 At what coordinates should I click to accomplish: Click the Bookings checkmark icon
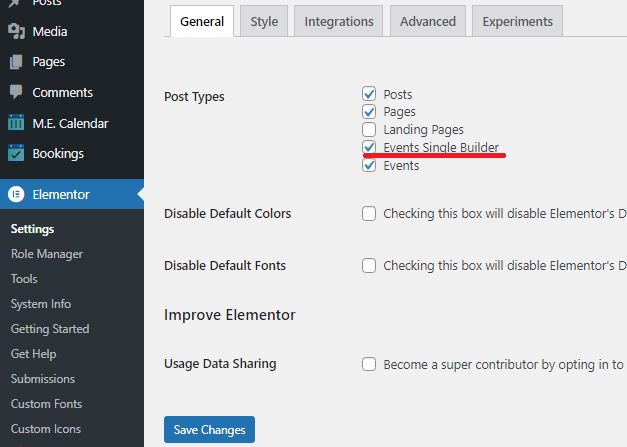[16, 154]
